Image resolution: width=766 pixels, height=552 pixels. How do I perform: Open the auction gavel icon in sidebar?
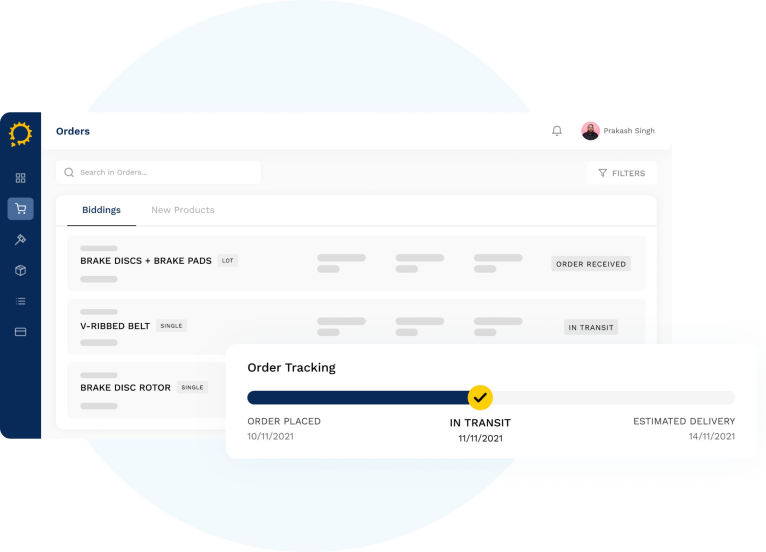click(21, 239)
